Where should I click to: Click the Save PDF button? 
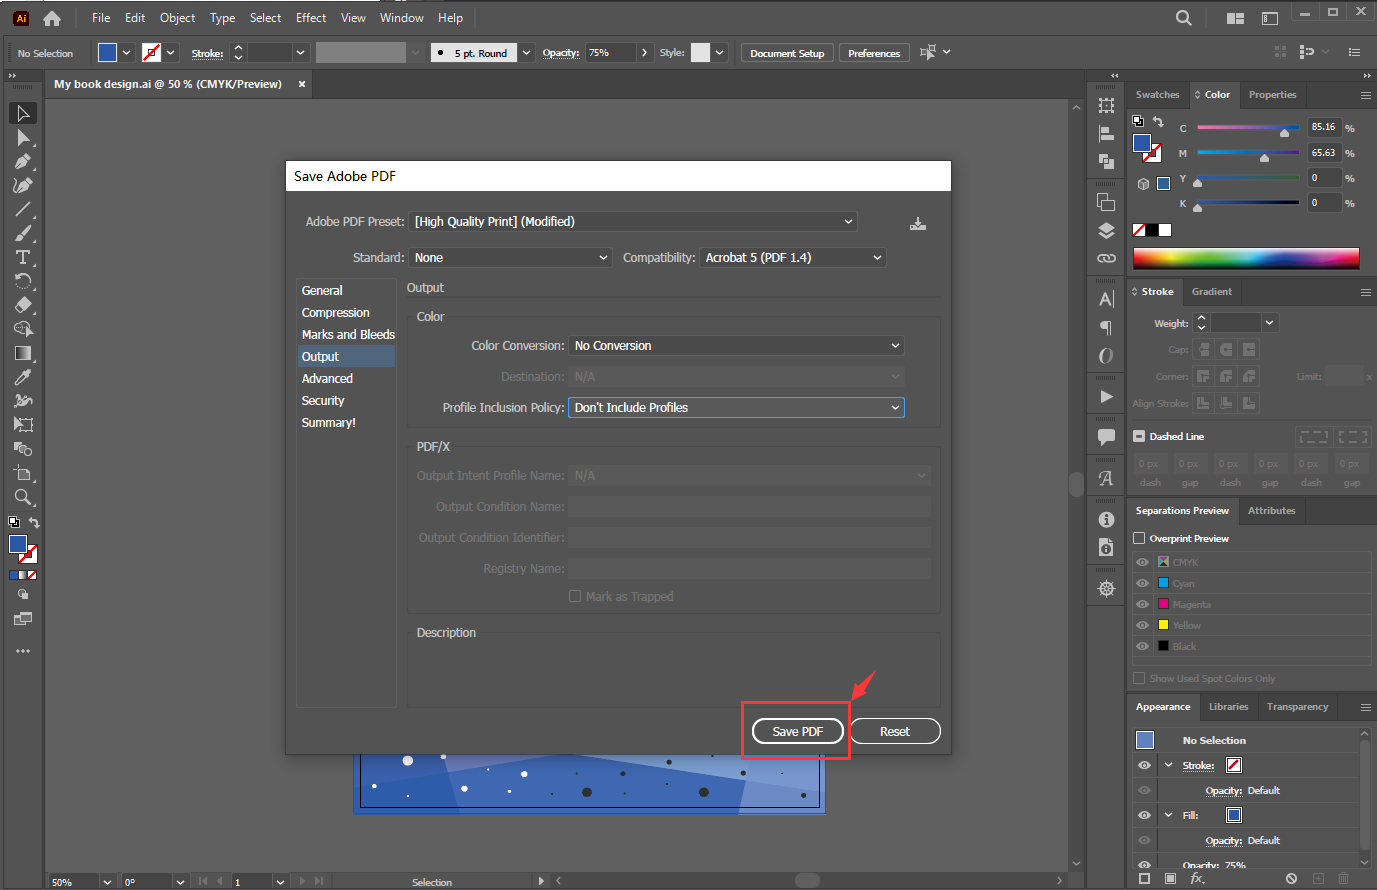point(797,731)
